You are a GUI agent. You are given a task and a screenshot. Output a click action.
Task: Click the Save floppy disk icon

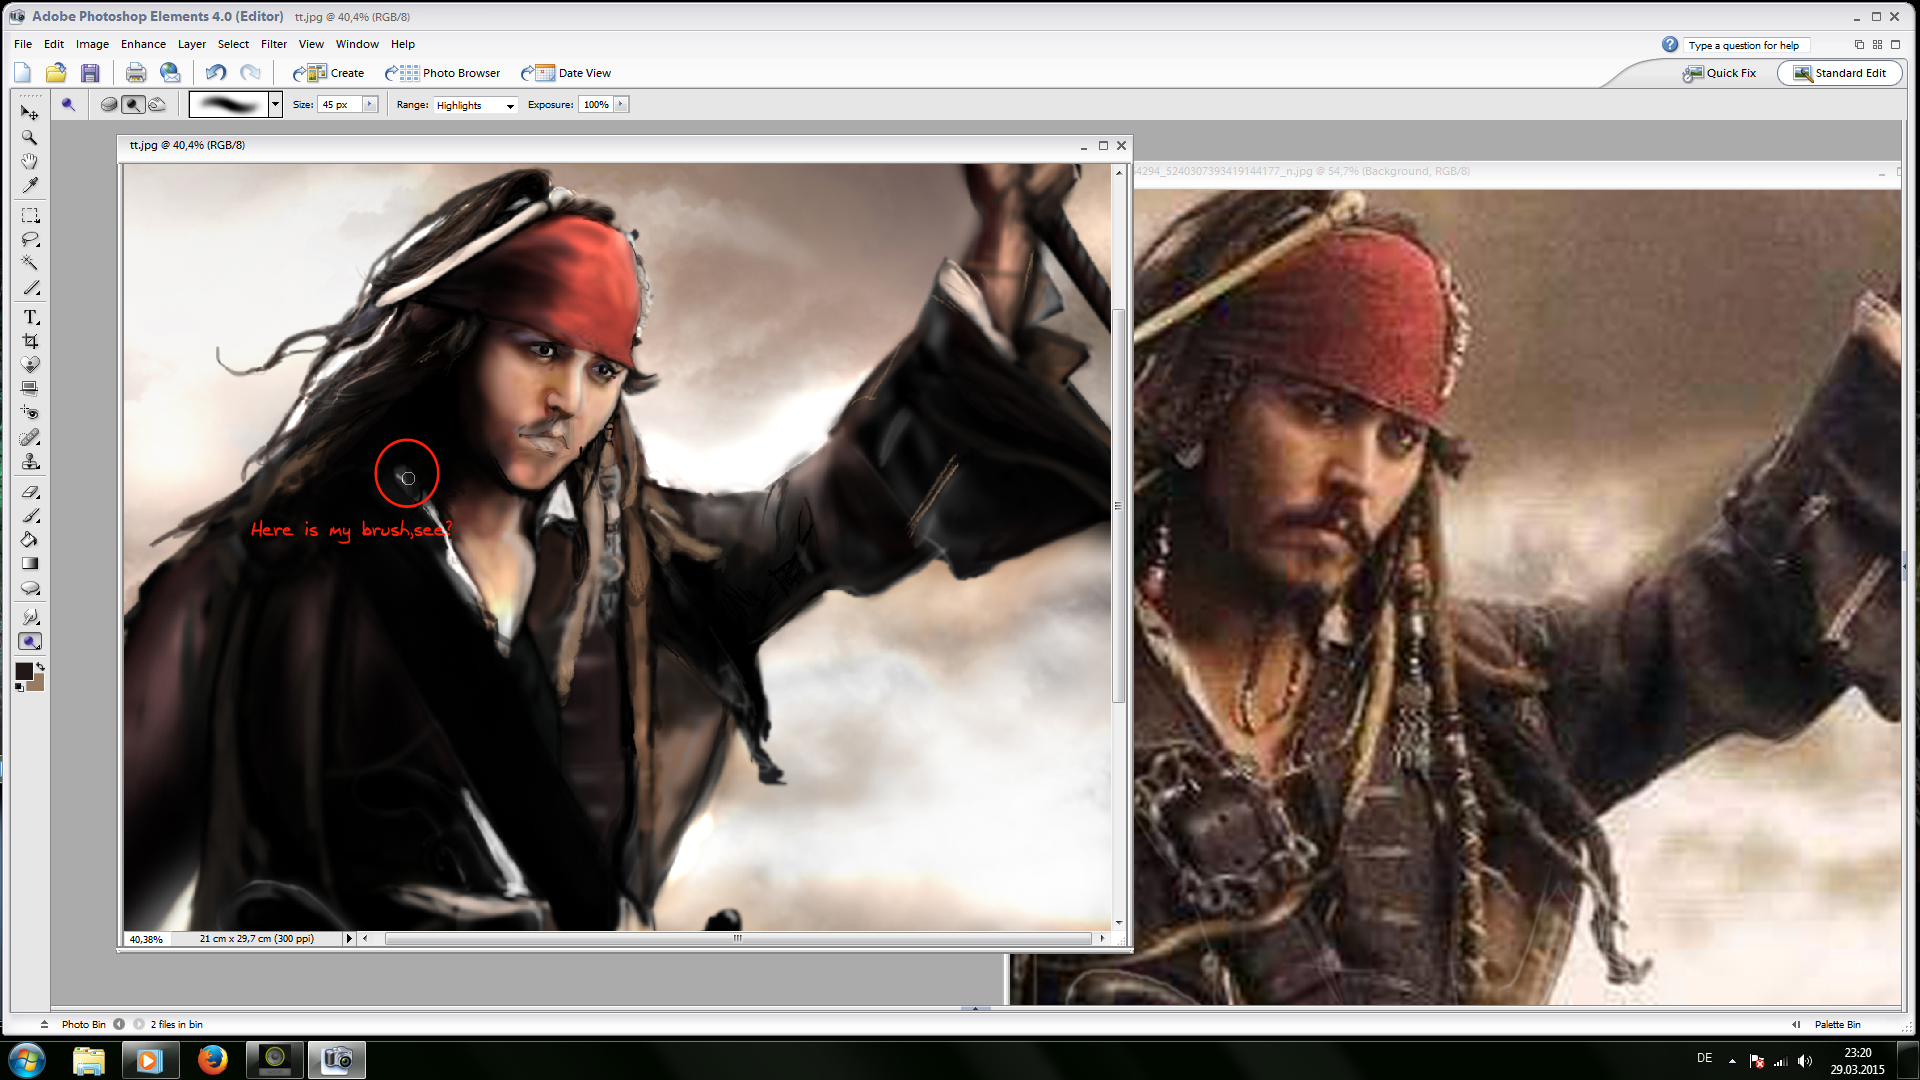point(90,72)
